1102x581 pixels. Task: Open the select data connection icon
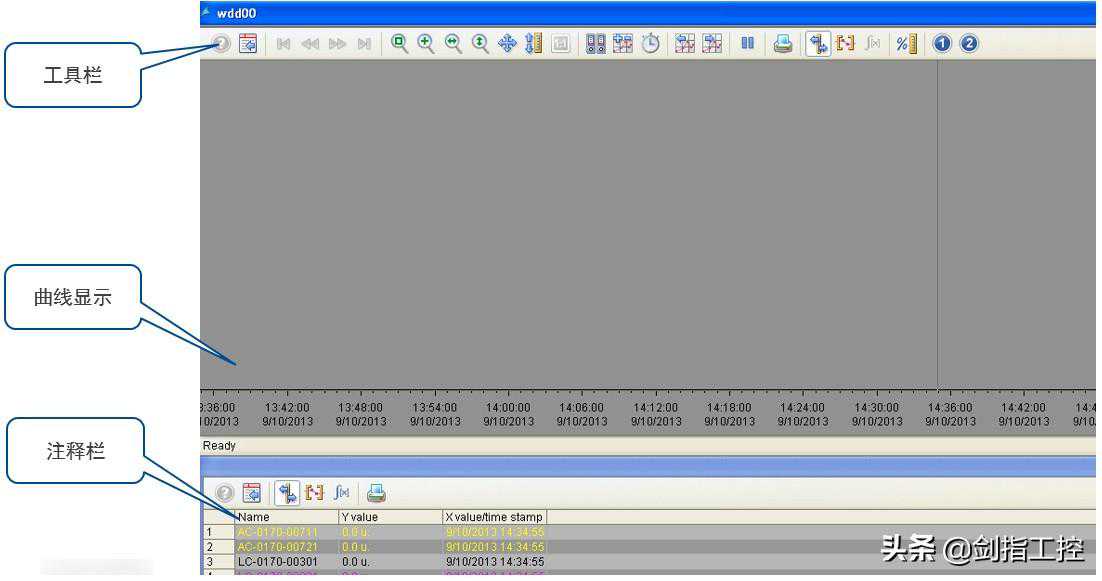pos(596,44)
